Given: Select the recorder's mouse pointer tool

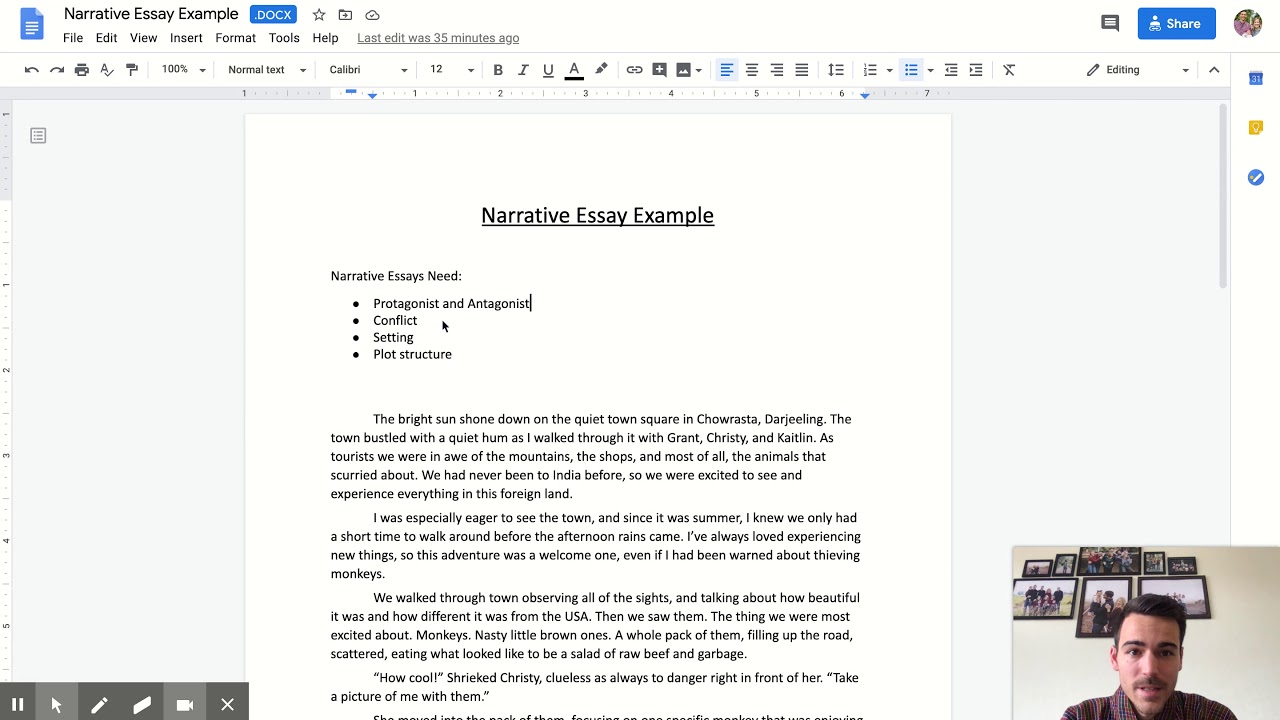Looking at the screenshot, I should [x=56, y=705].
